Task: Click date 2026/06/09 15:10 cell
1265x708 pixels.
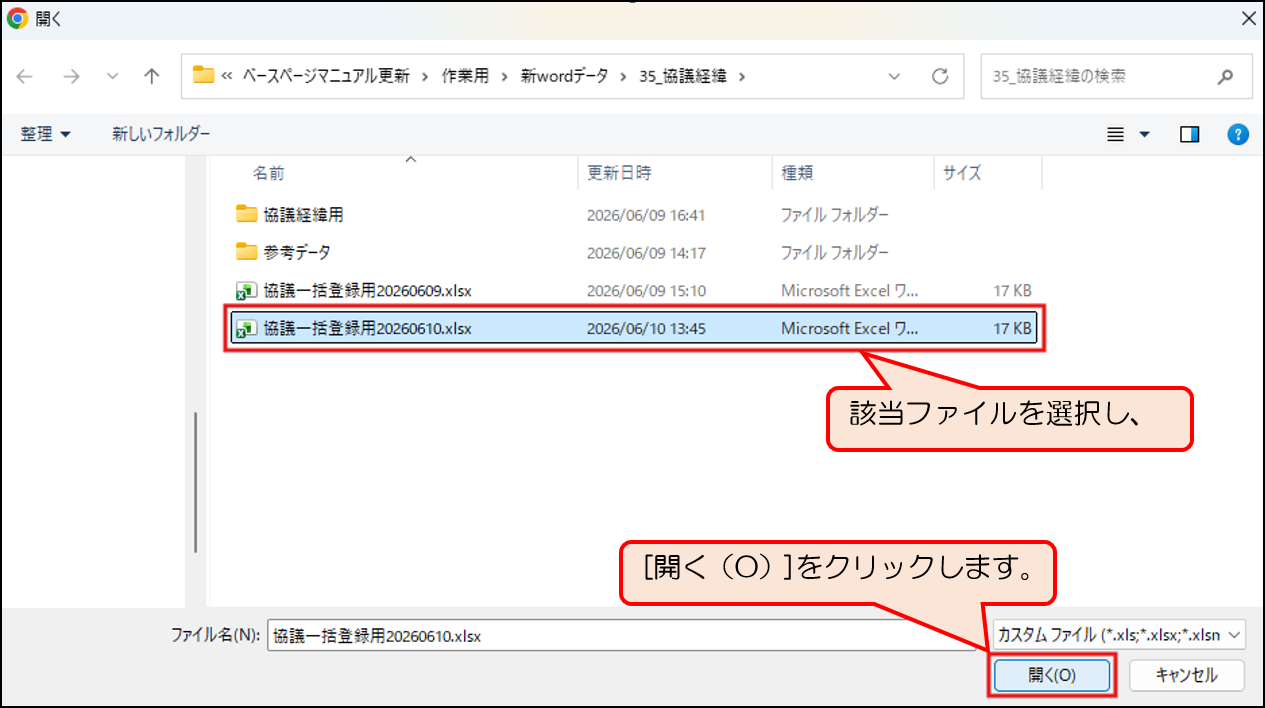Action: (x=646, y=290)
